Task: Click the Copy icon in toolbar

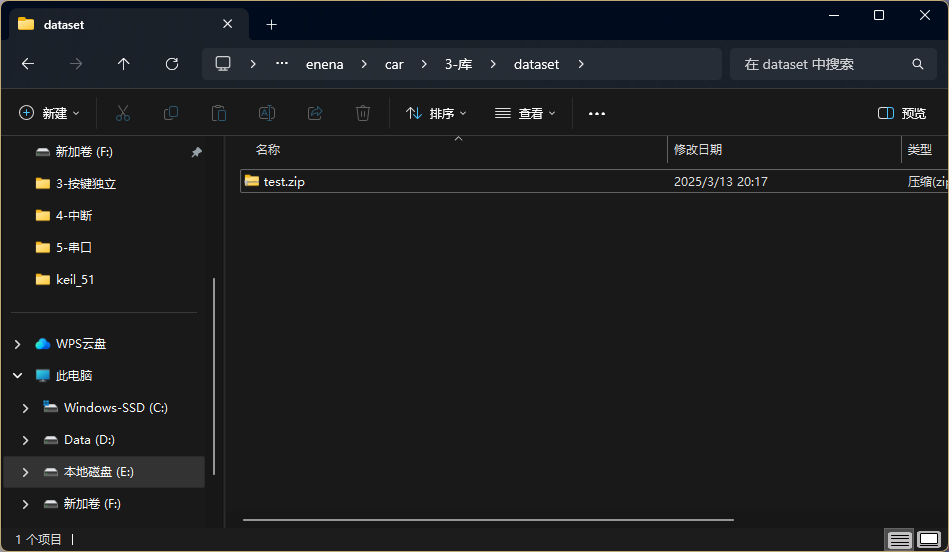Action: 171,113
